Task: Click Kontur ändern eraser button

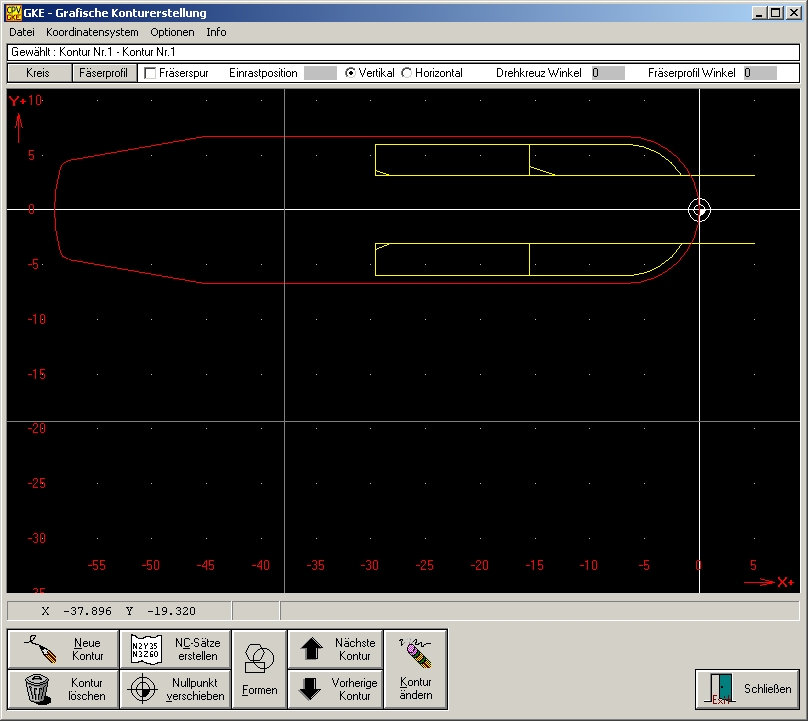Action: pyautogui.click(x=415, y=669)
